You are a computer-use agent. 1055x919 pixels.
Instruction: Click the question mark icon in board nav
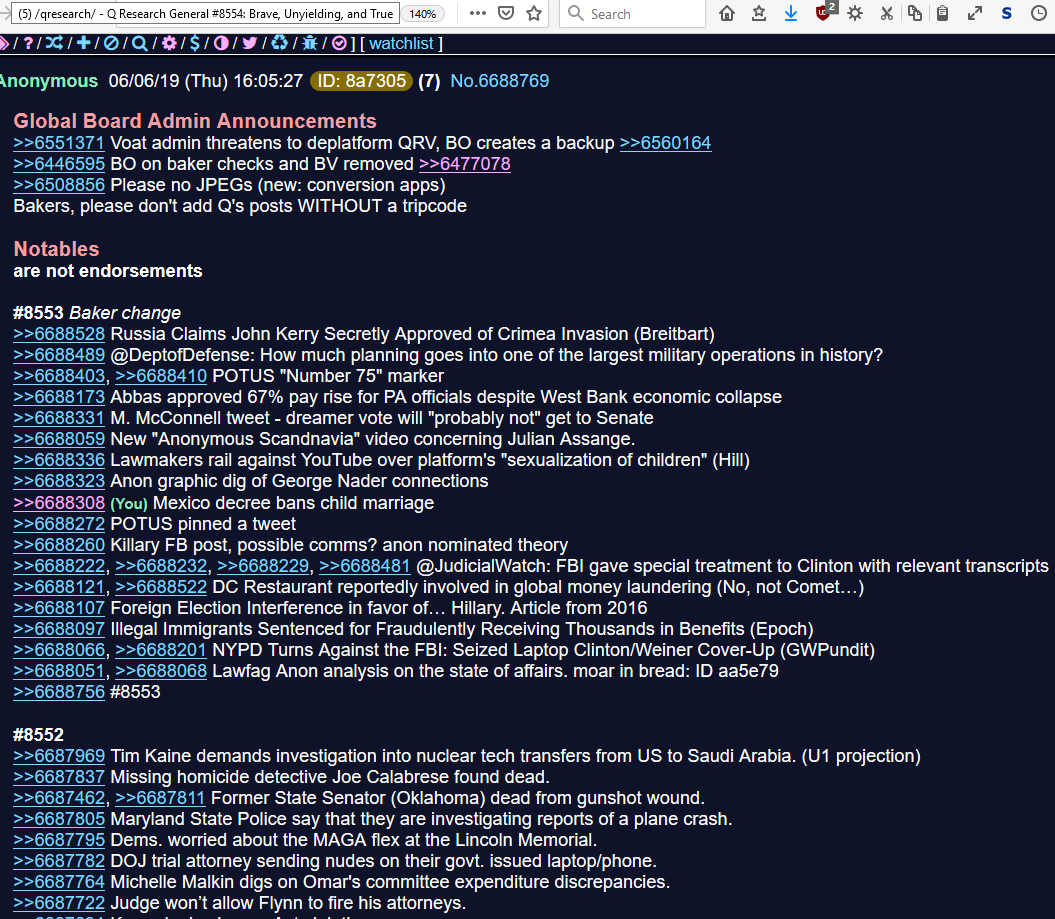pos(28,44)
